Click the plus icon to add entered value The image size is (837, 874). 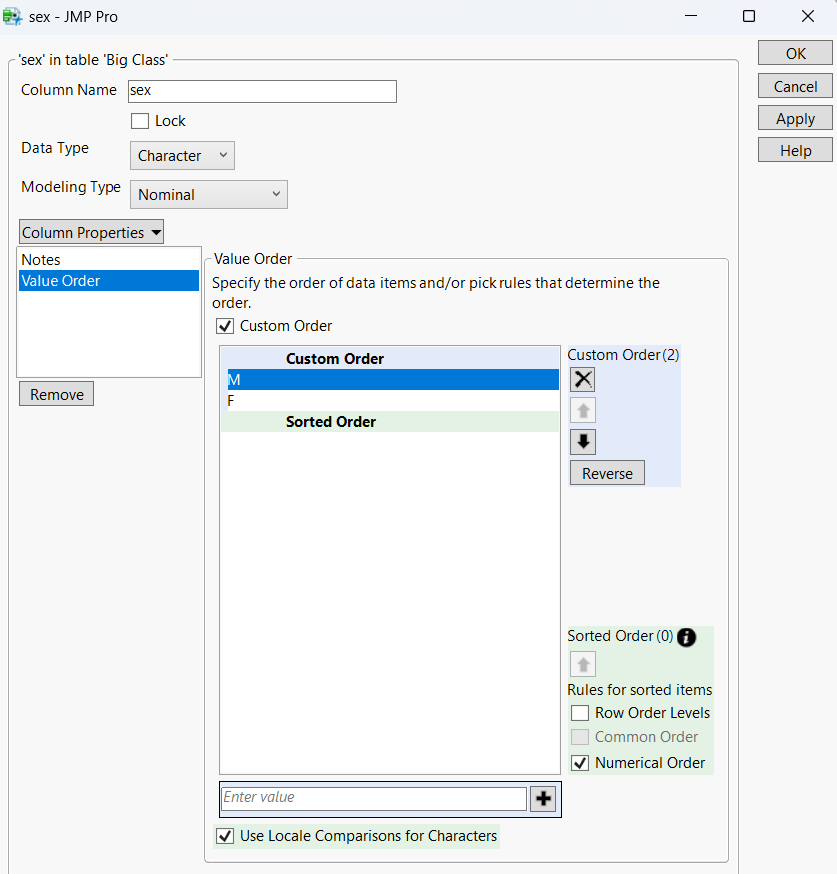point(543,798)
